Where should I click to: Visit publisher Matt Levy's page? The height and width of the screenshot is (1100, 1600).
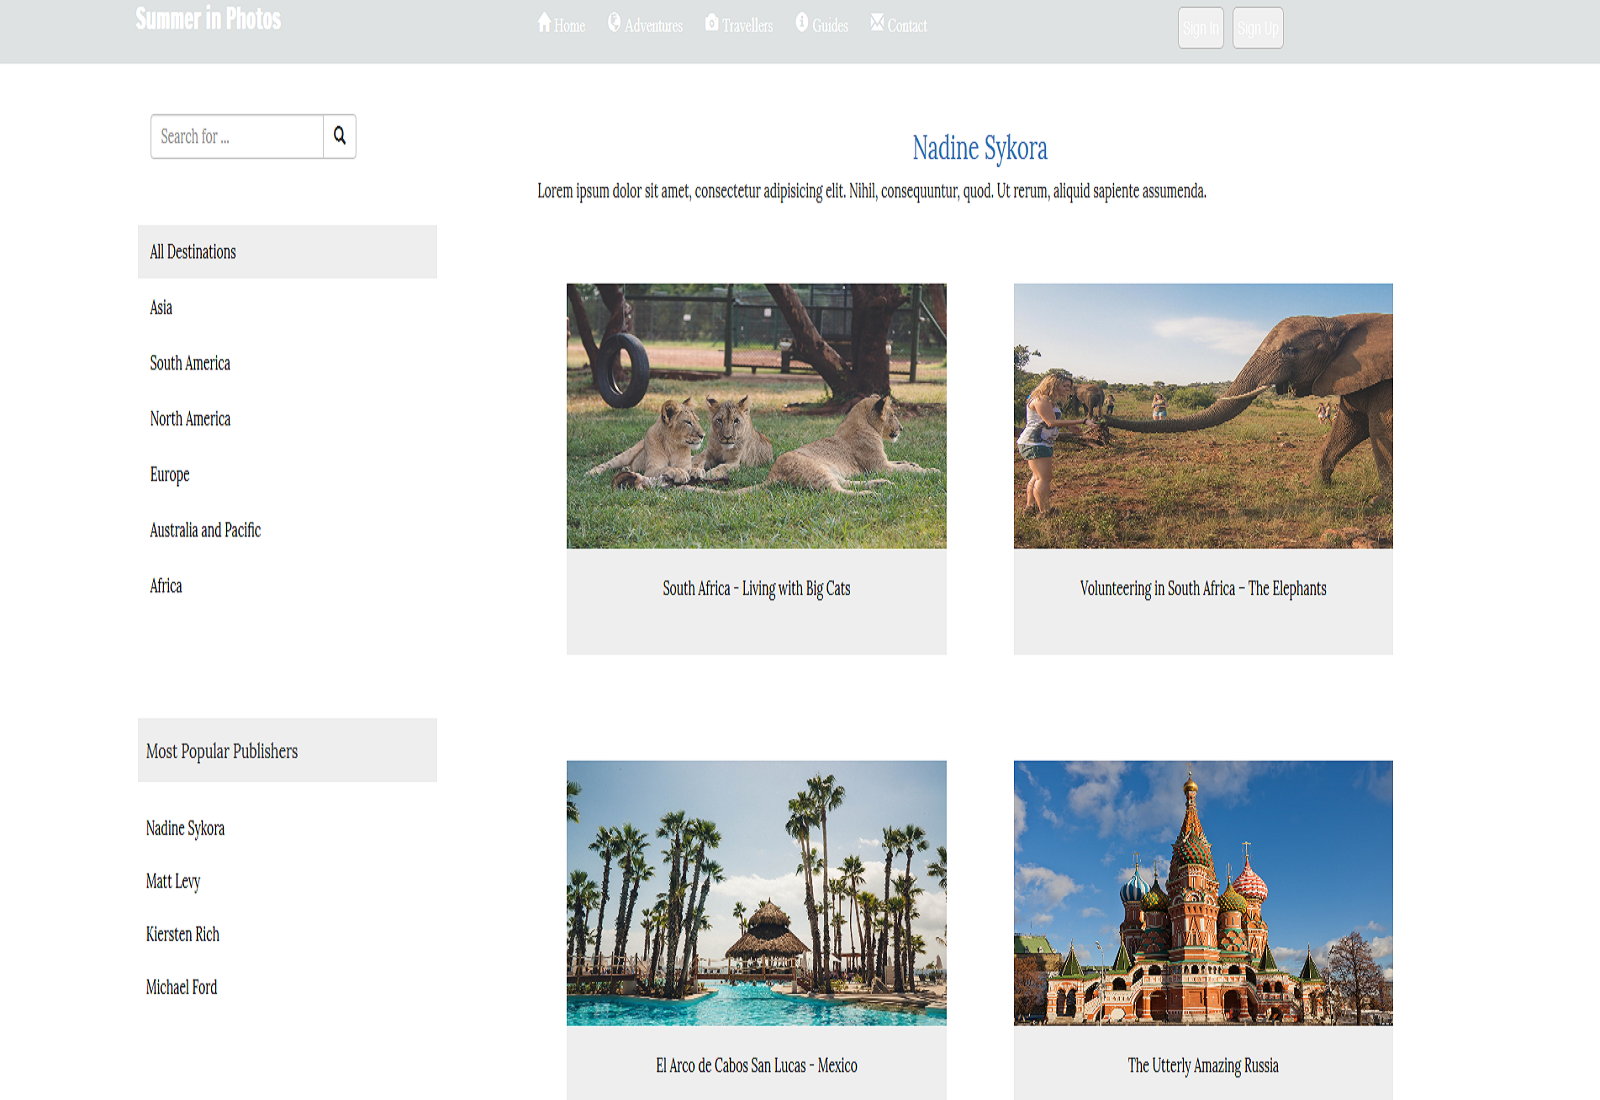click(173, 881)
